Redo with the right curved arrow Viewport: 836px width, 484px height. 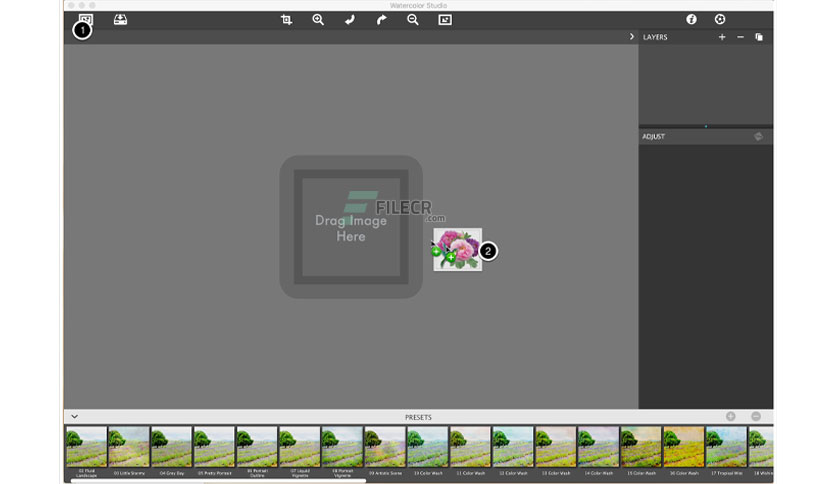coord(381,20)
